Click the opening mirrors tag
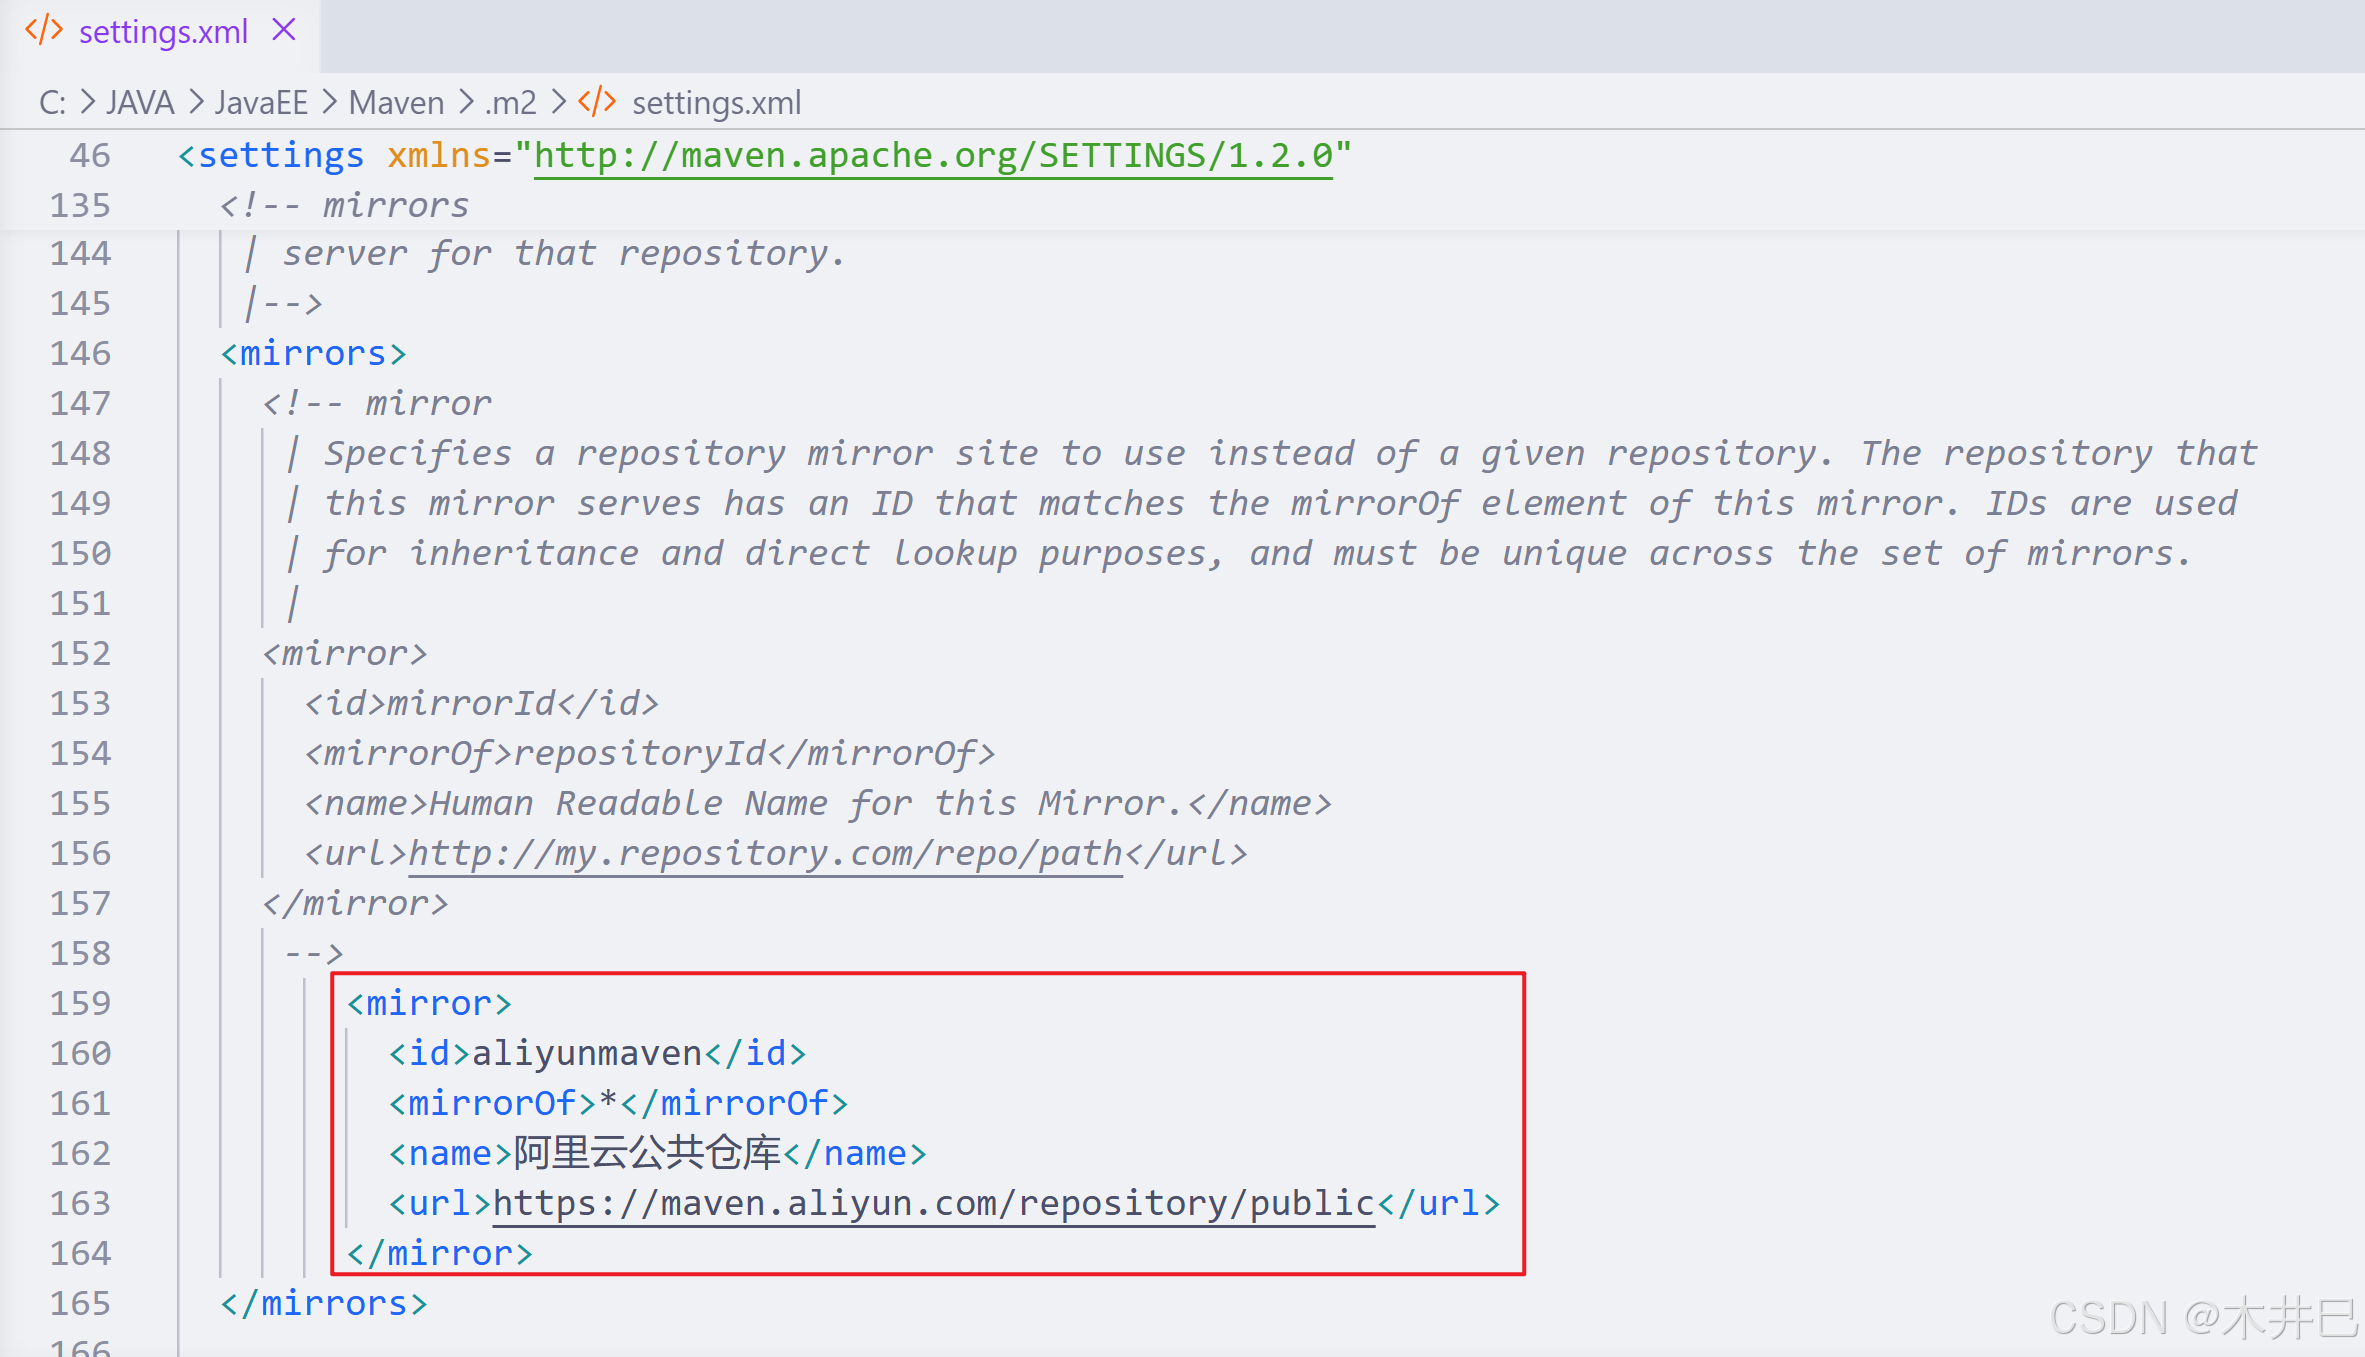Screen dimensions: 2365x1357 coord(313,353)
